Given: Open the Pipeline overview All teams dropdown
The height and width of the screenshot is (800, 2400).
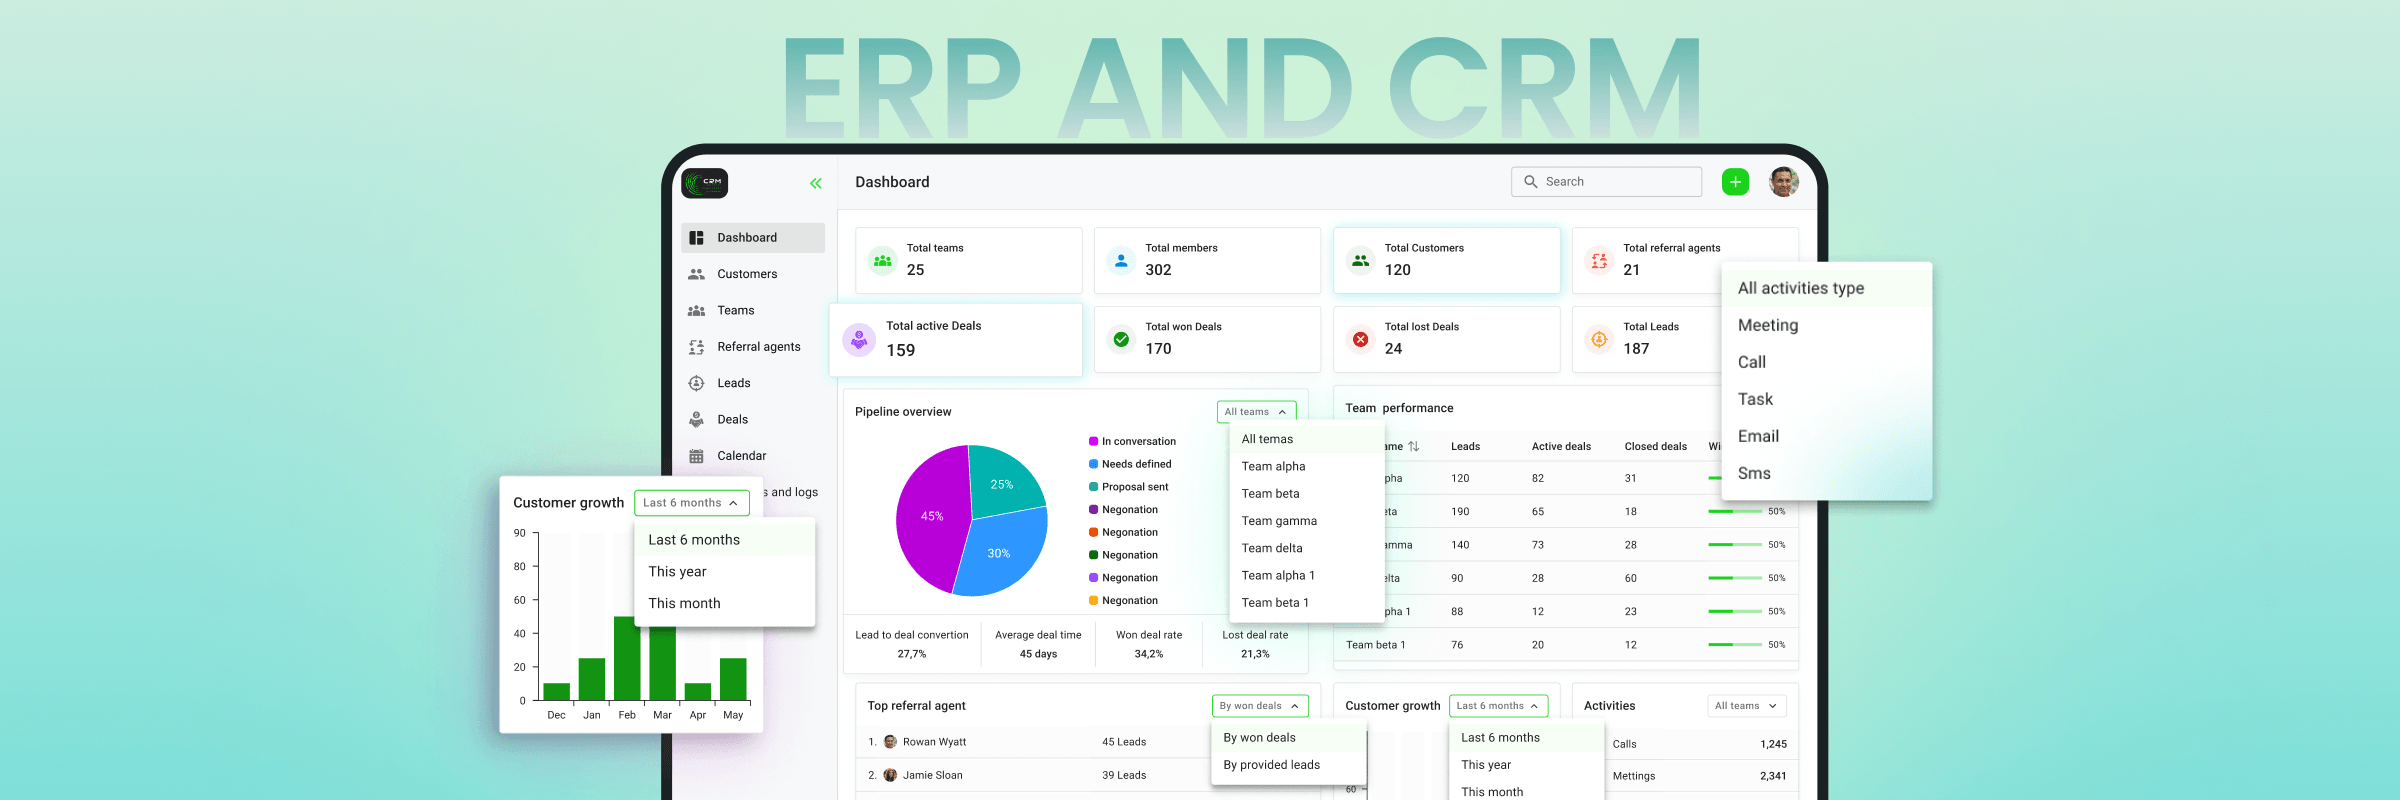Looking at the screenshot, I should (x=1256, y=412).
